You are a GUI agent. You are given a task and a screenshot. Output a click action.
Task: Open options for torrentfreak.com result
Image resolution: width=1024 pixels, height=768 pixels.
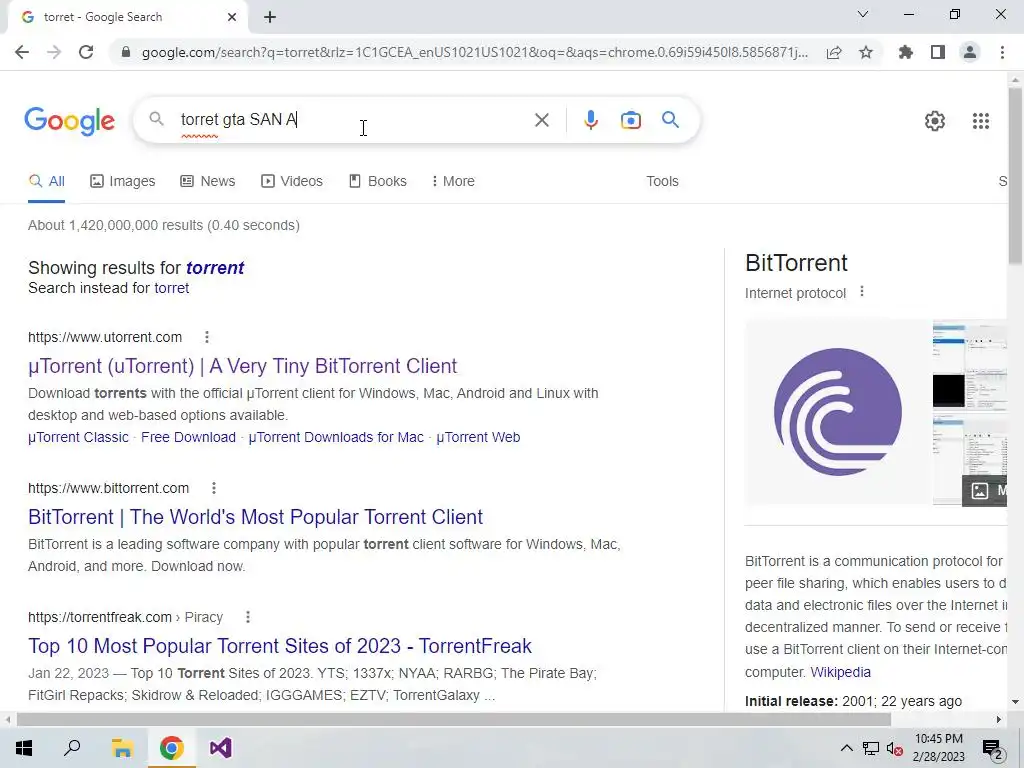pos(248,616)
